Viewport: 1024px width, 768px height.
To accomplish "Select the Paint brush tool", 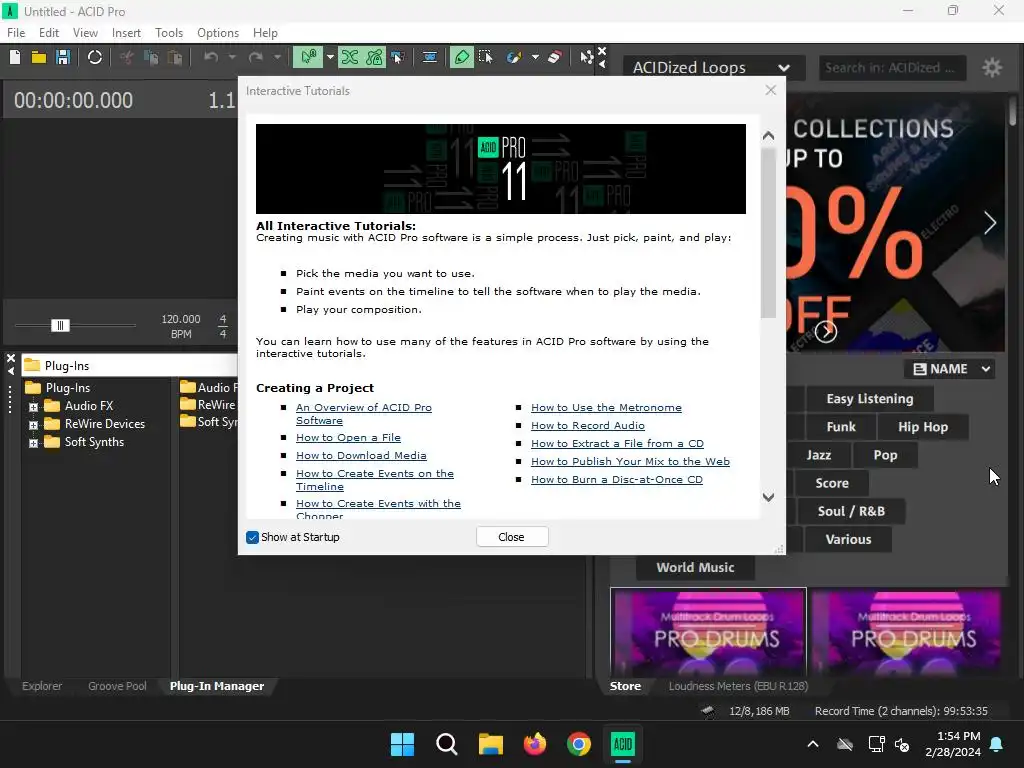I will (514, 57).
